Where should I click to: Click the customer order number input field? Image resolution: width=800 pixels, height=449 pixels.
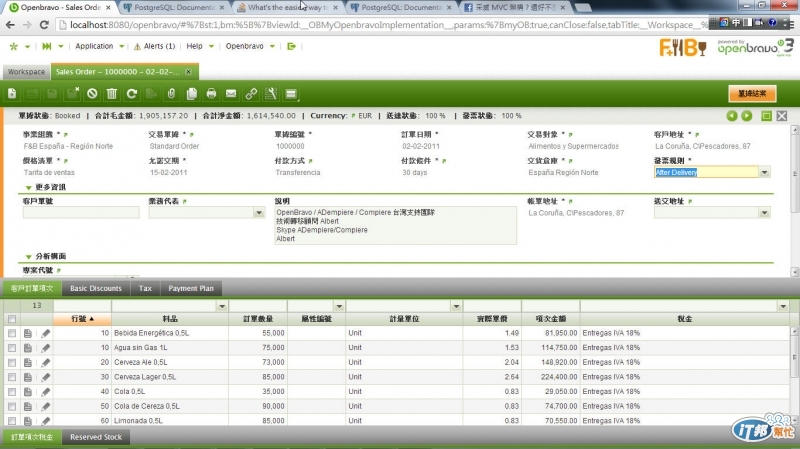coord(81,213)
